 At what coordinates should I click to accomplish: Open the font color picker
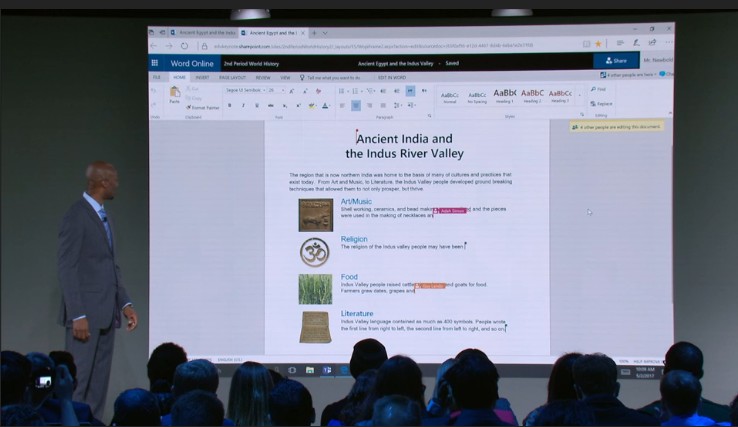pos(326,105)
